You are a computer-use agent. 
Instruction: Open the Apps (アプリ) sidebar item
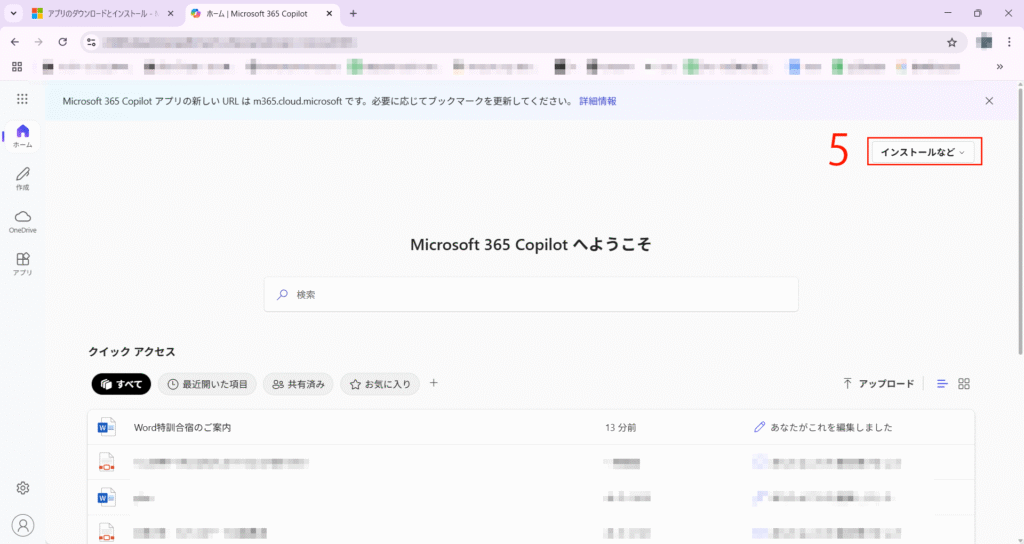click(23, 264)
